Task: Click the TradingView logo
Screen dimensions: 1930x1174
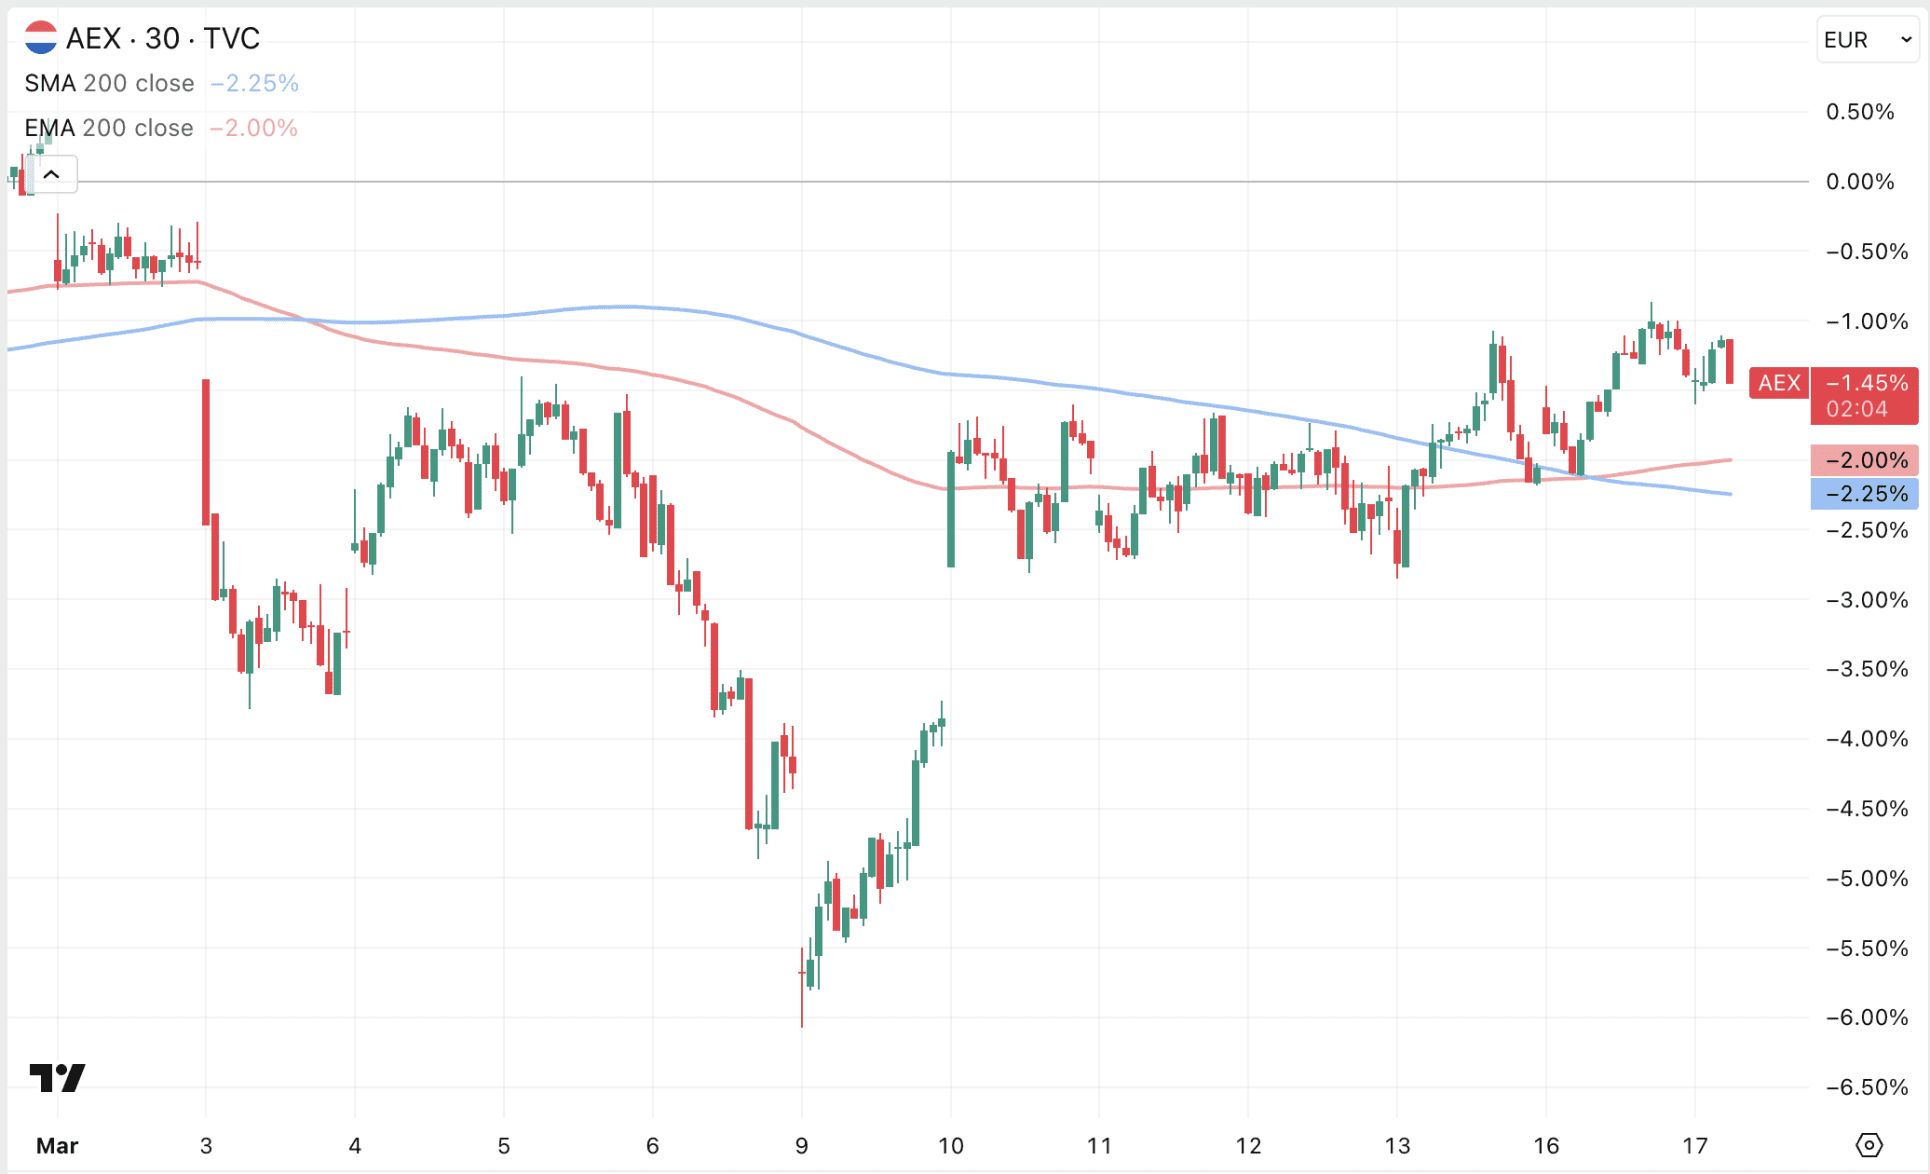Action: (57, 1077)
